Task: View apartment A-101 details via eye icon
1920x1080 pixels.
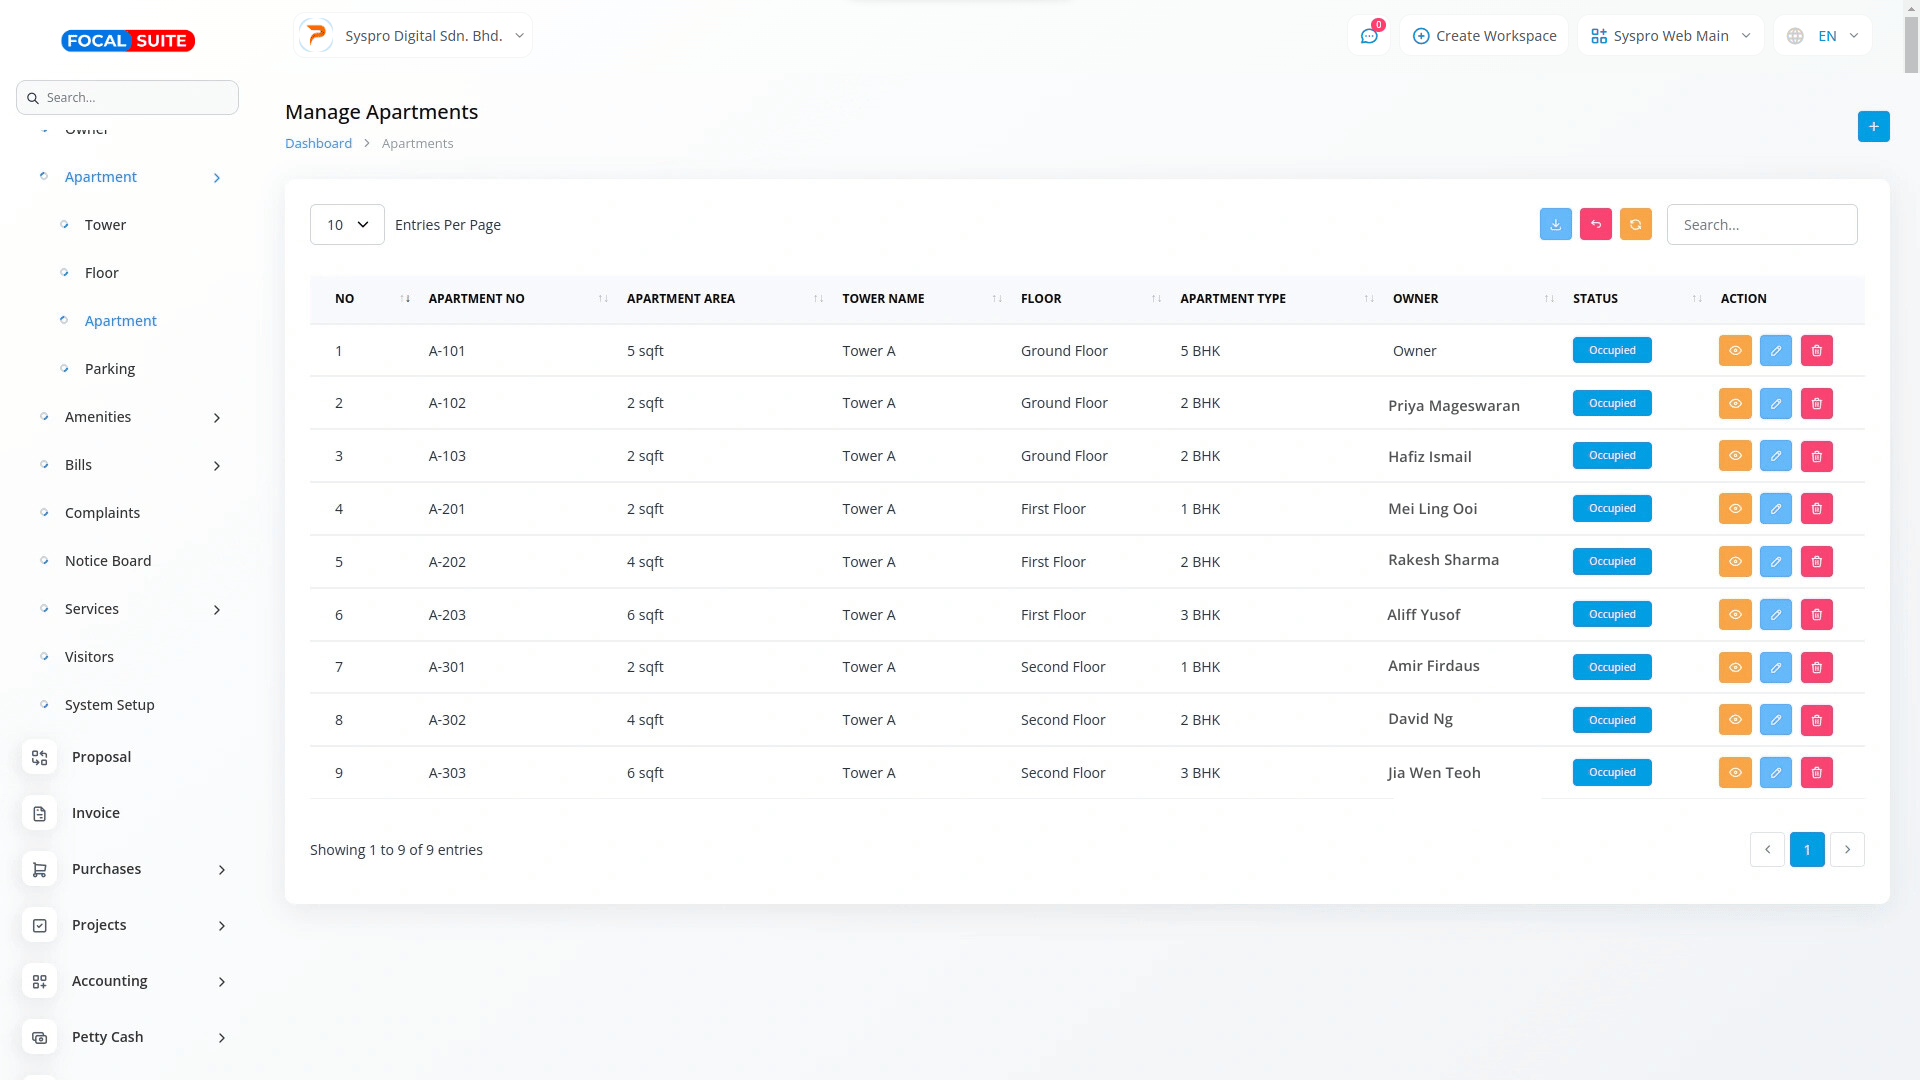Action: [1735, 351]
